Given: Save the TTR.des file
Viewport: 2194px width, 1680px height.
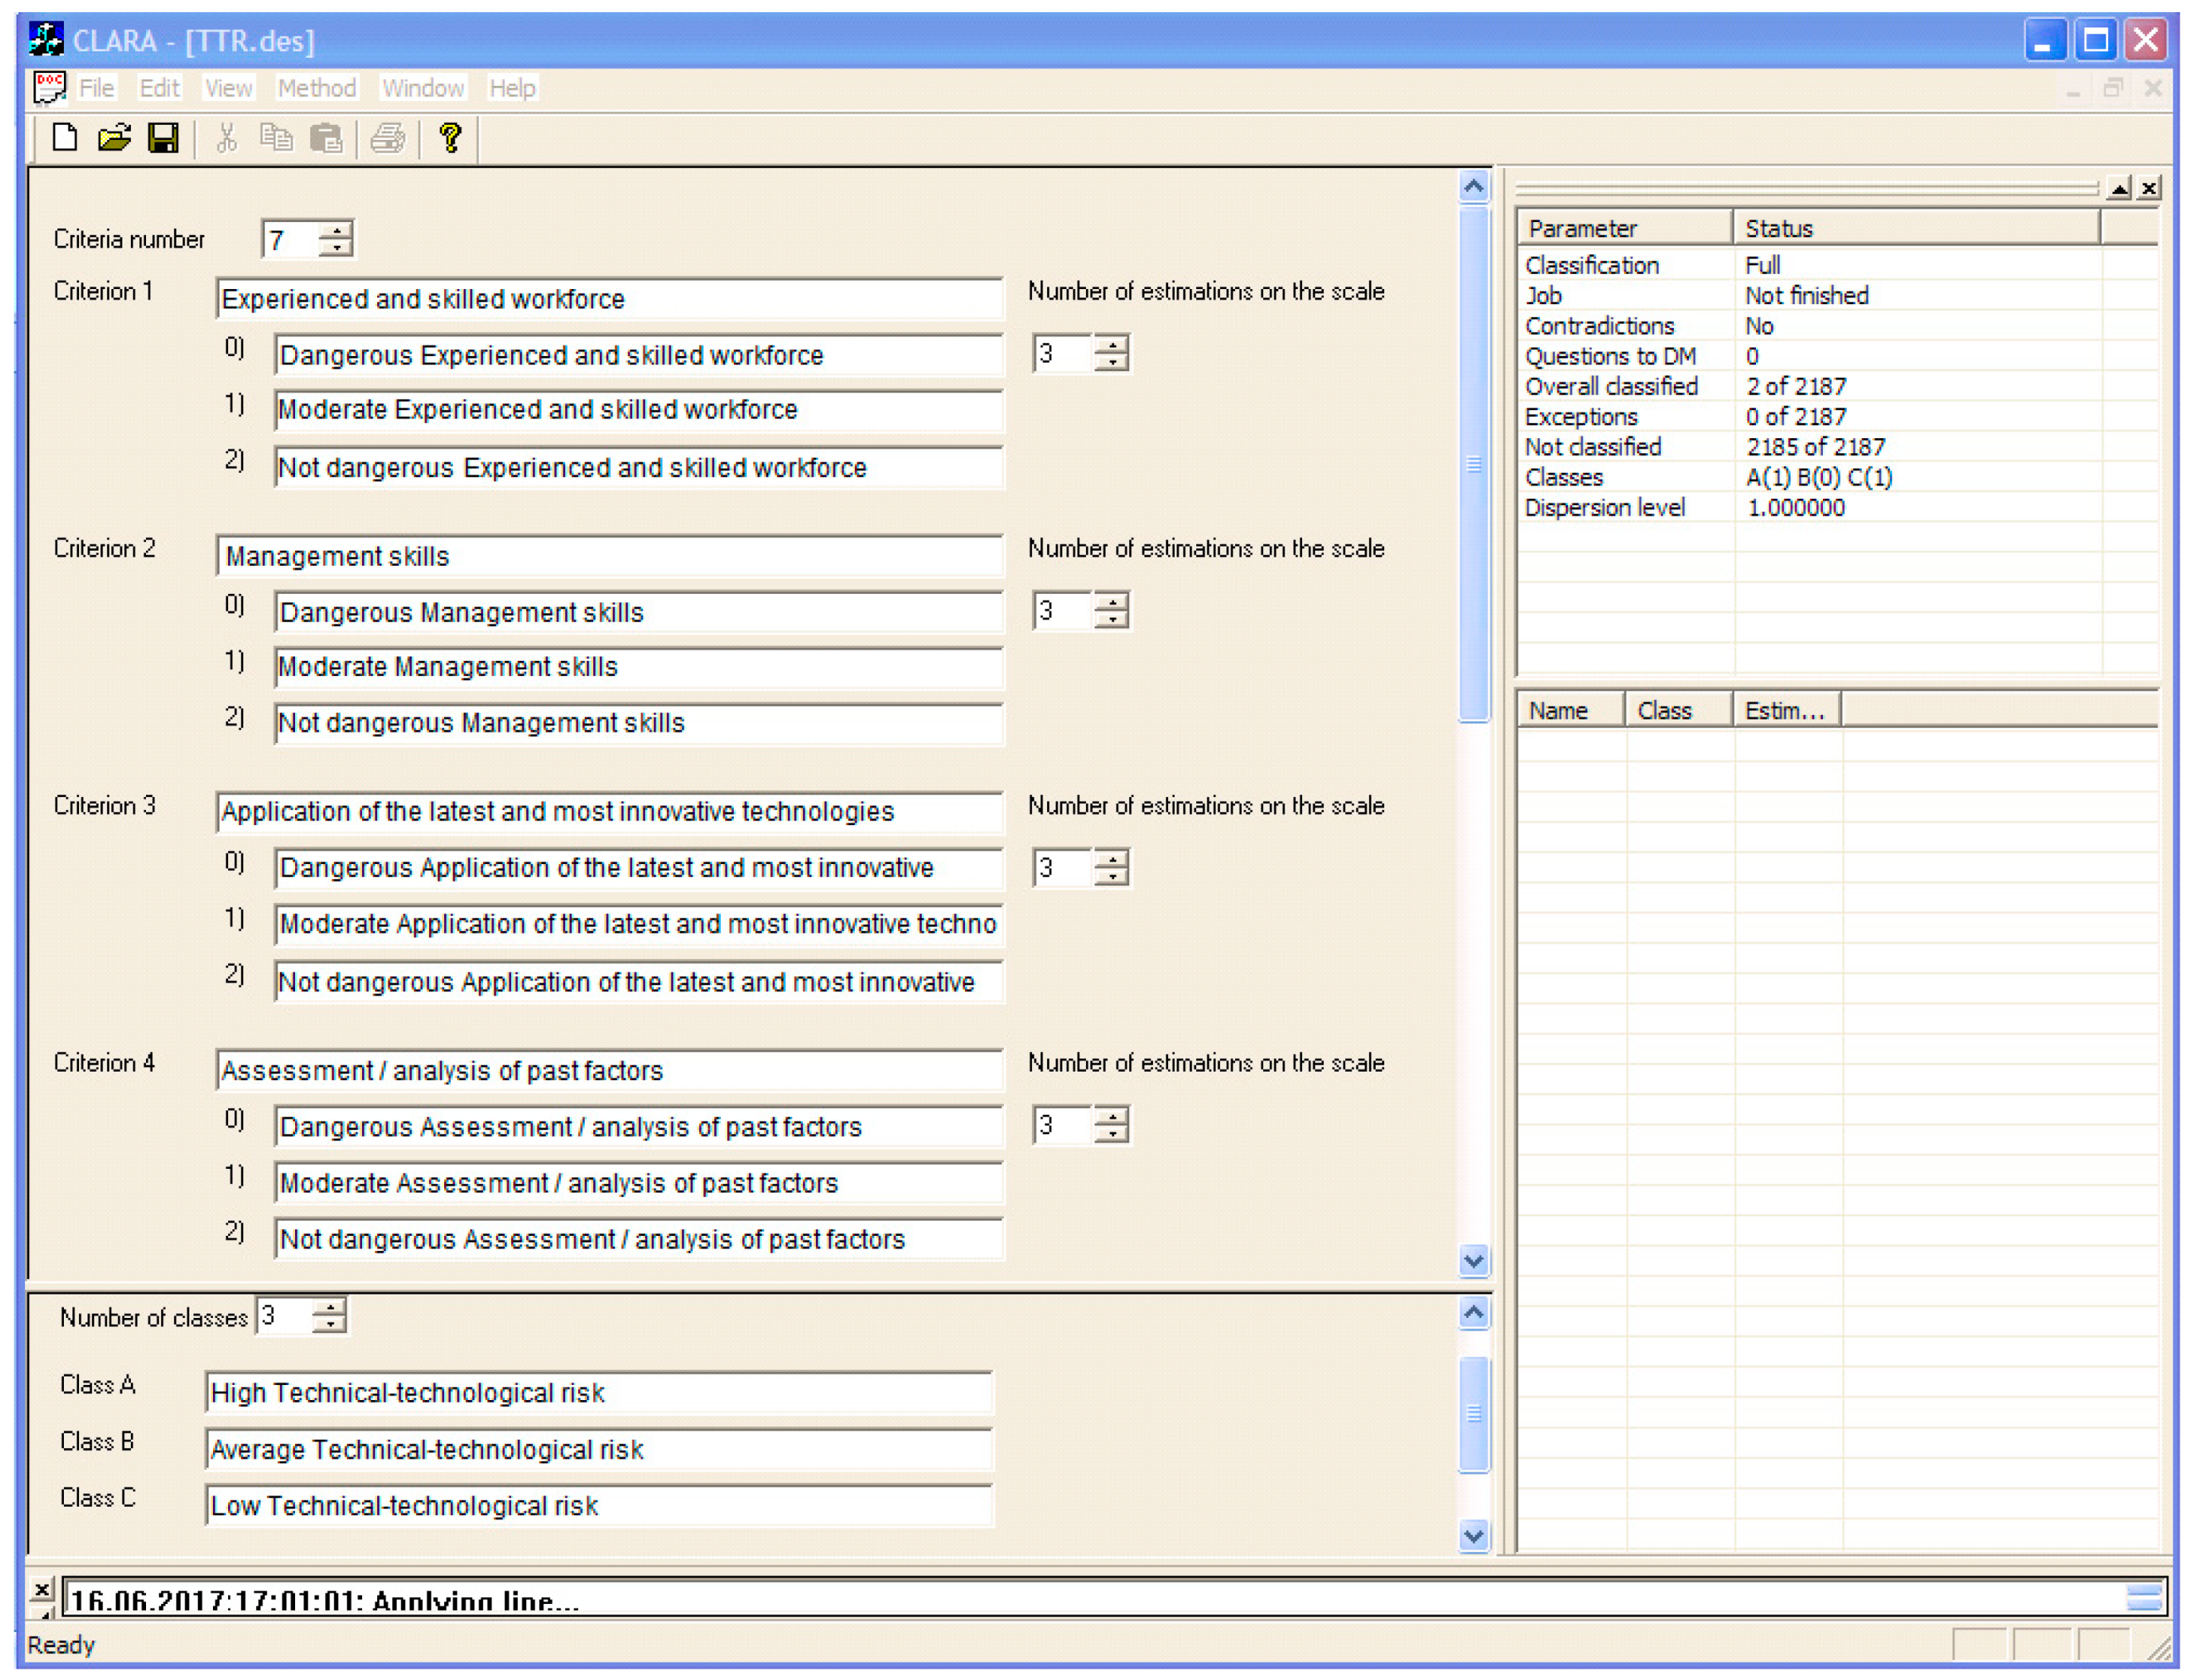Looking at the screenshot, I should (x=163, y=138).
